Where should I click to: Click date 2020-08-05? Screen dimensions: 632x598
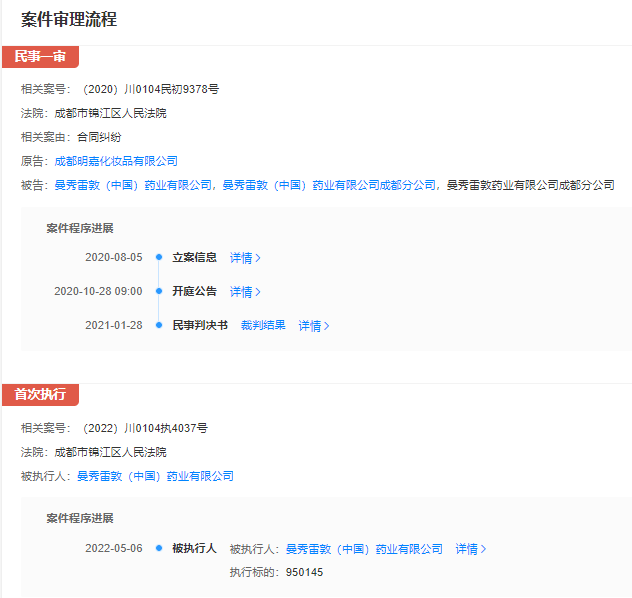click(x=114, y=257)
